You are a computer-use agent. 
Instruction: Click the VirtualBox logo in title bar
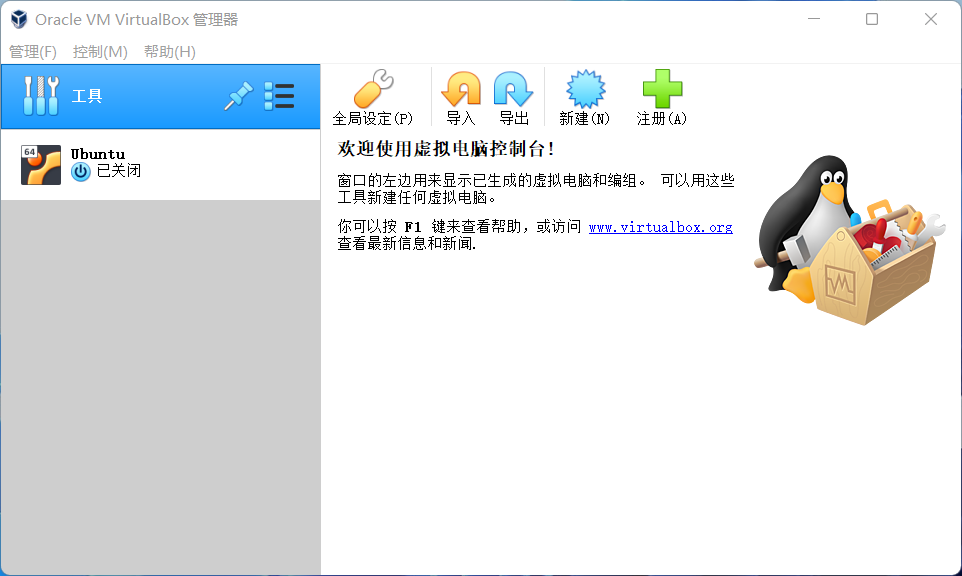coord(19,20)
